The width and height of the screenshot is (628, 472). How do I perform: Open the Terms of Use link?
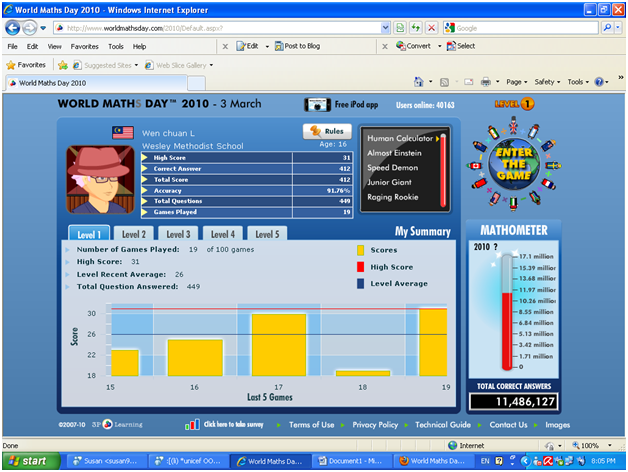pos(311,425)
